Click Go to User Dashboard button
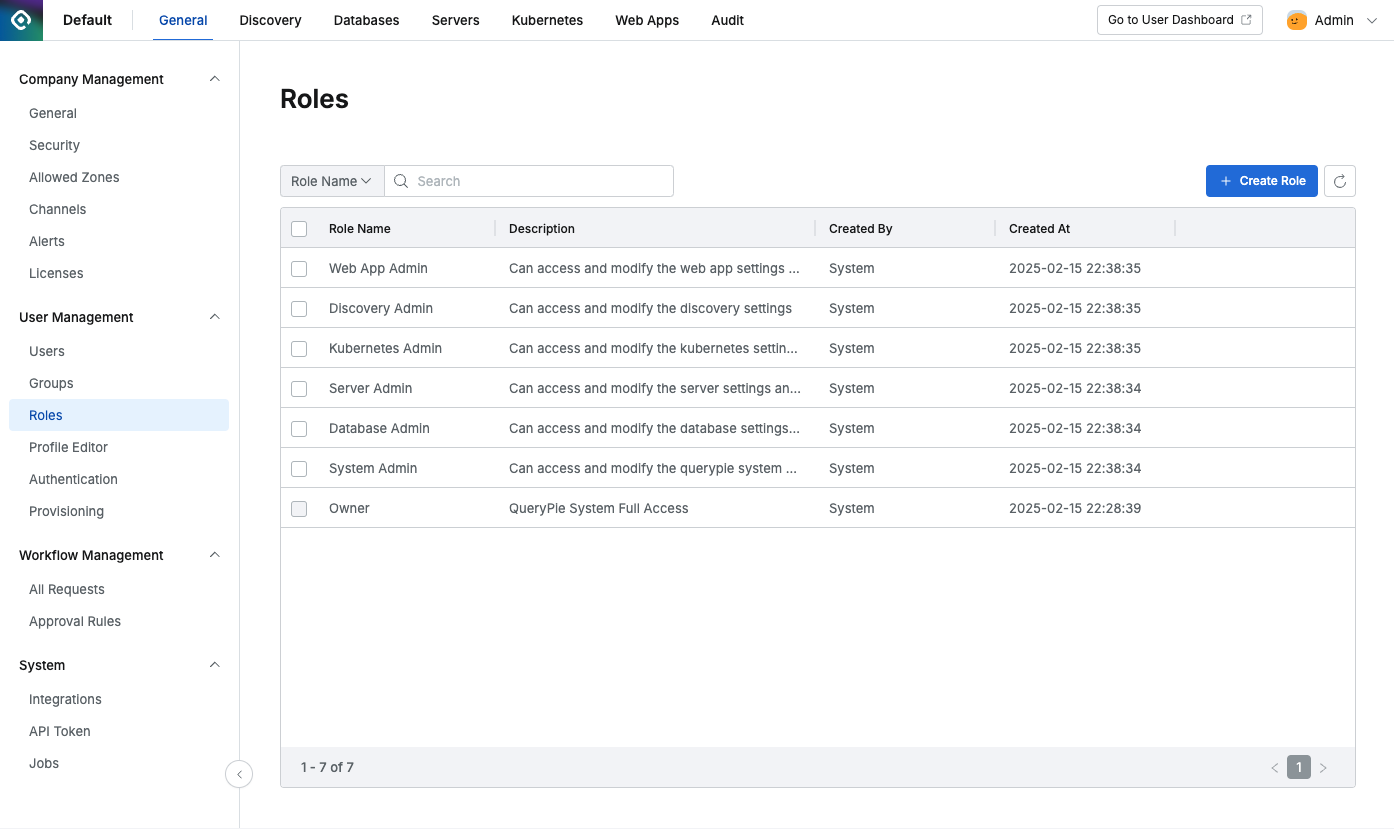The image size is (1394, 829). click(x=1179, y=20)
